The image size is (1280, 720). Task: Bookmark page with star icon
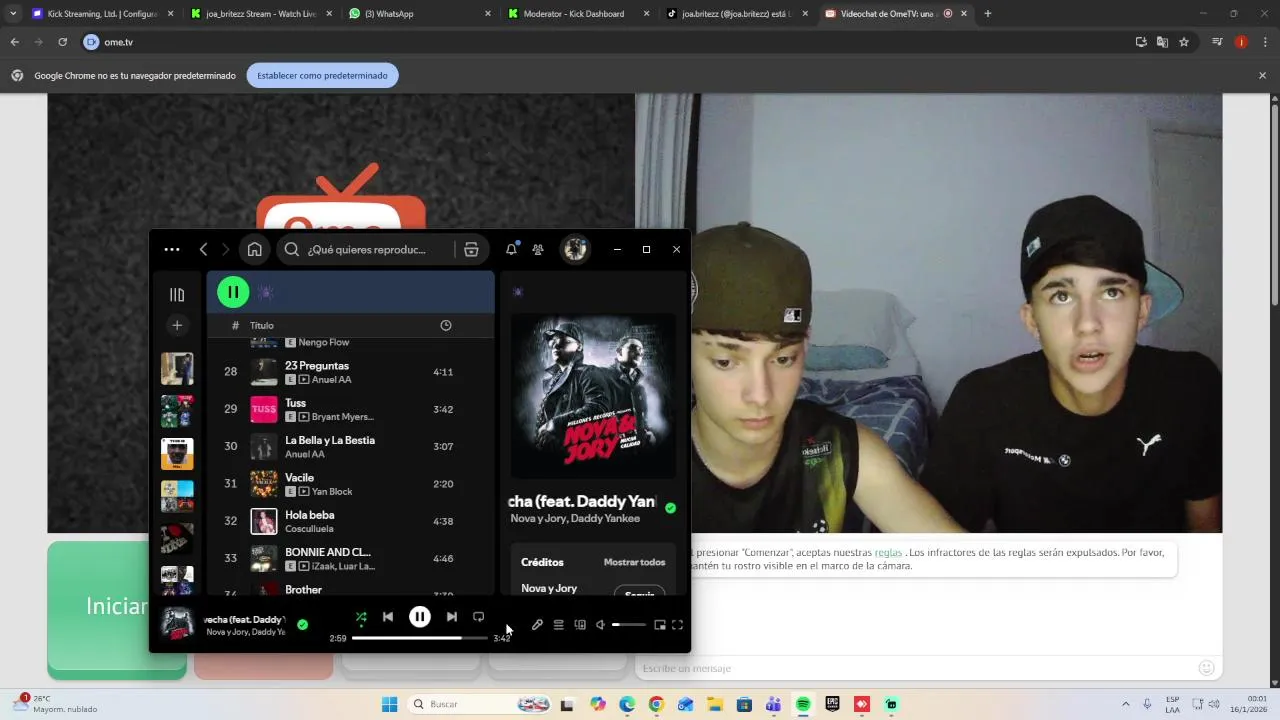click(1184, 42)
